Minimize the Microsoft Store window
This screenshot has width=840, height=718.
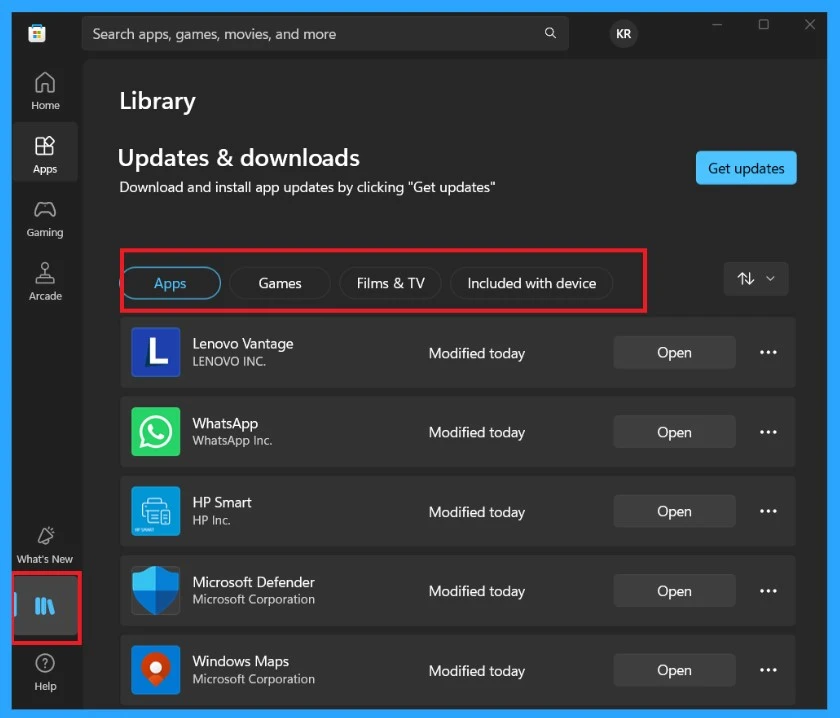pos(717,25)
